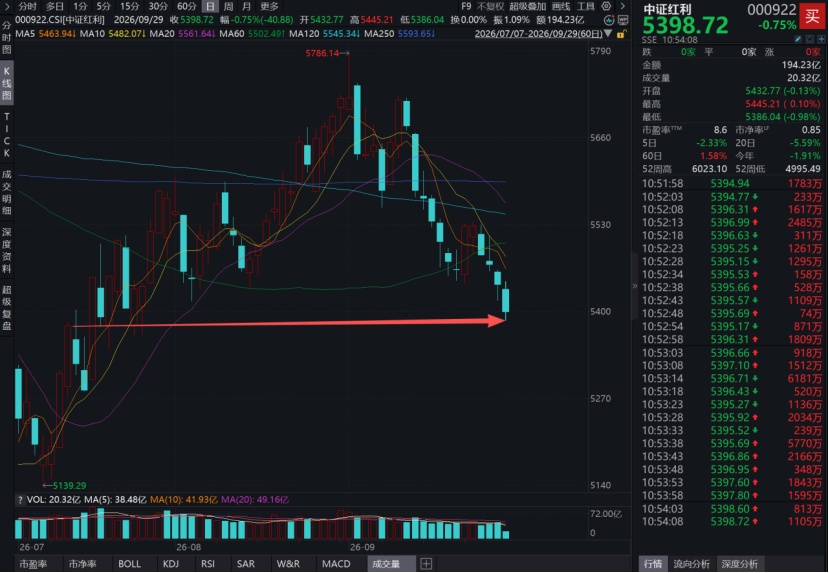Switch indicator to BOLL

130,564
